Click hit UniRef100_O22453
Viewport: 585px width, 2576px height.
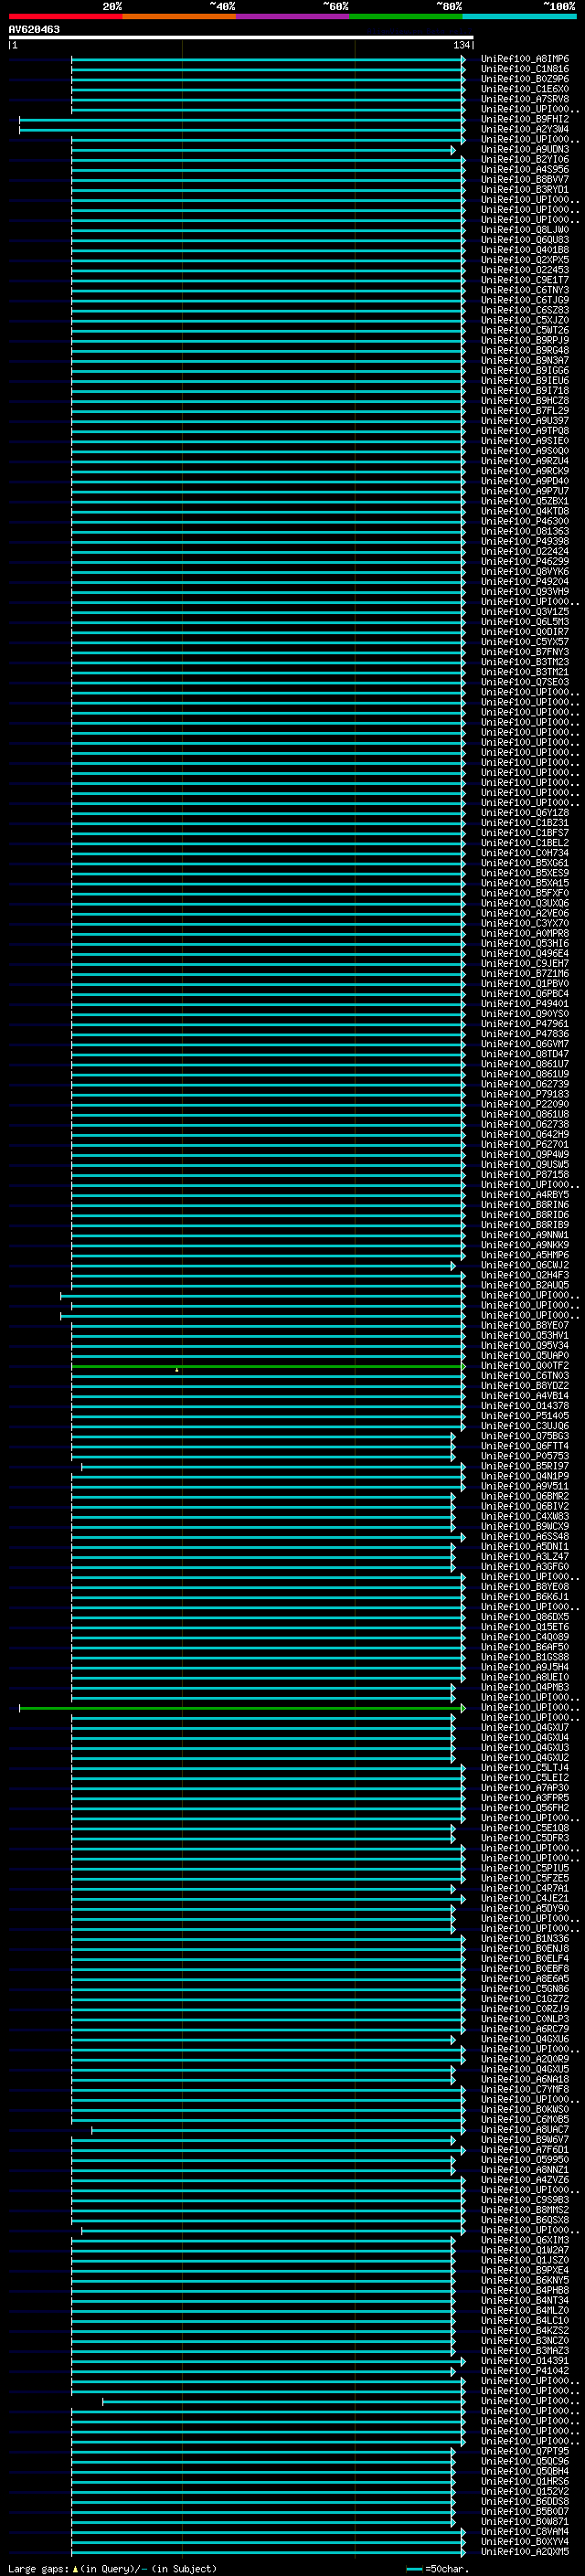(x=525, y=270)
